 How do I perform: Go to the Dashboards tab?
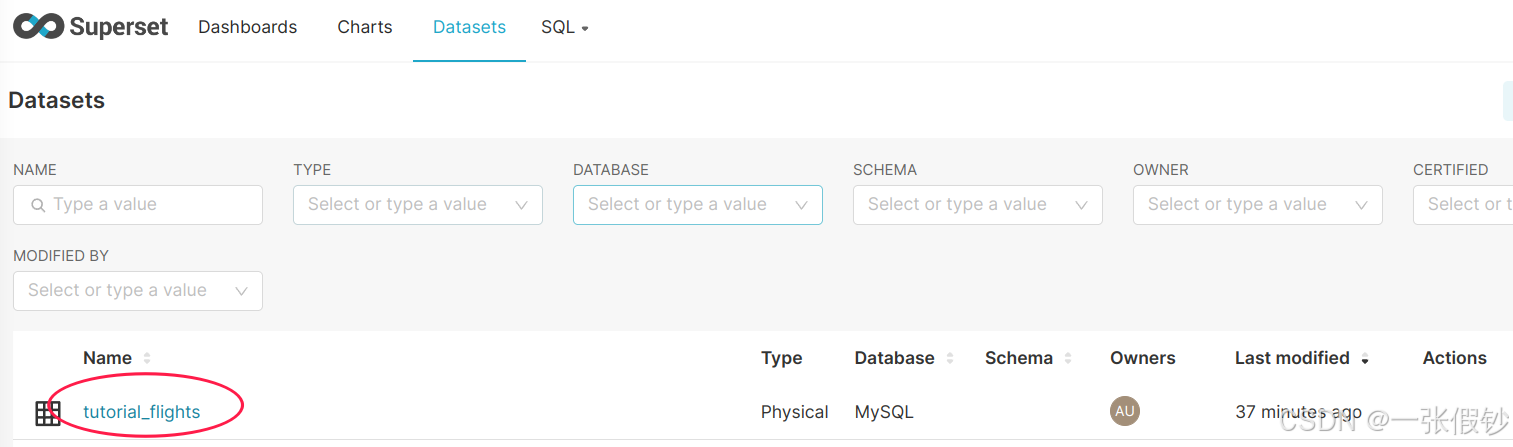(247, 27)
